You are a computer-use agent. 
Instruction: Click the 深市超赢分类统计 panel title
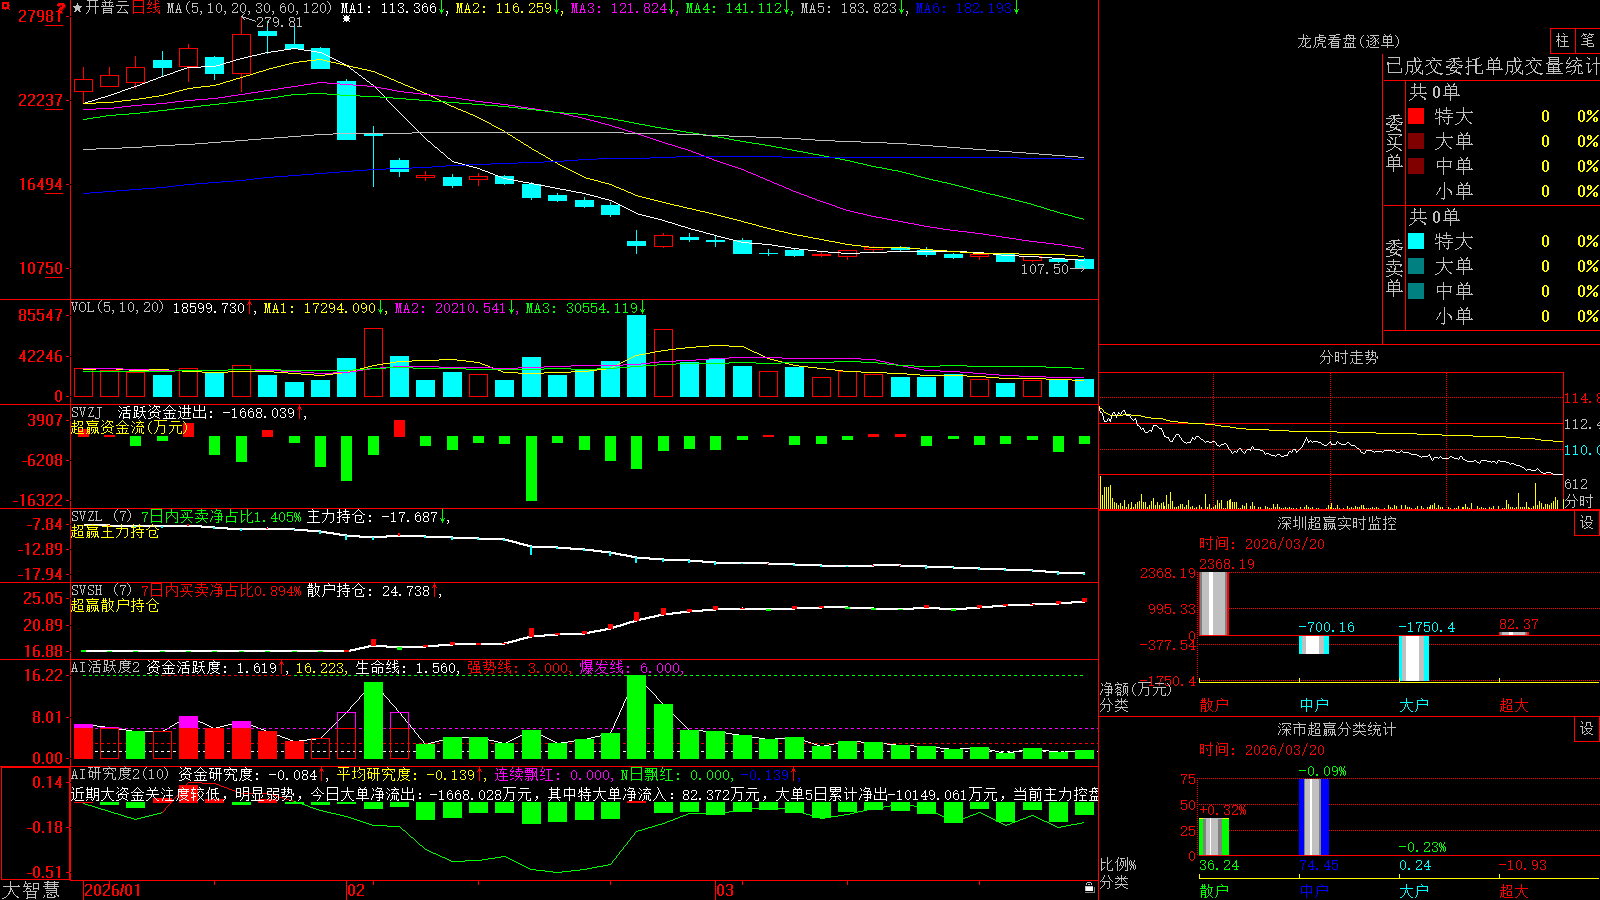point(1336,729)
